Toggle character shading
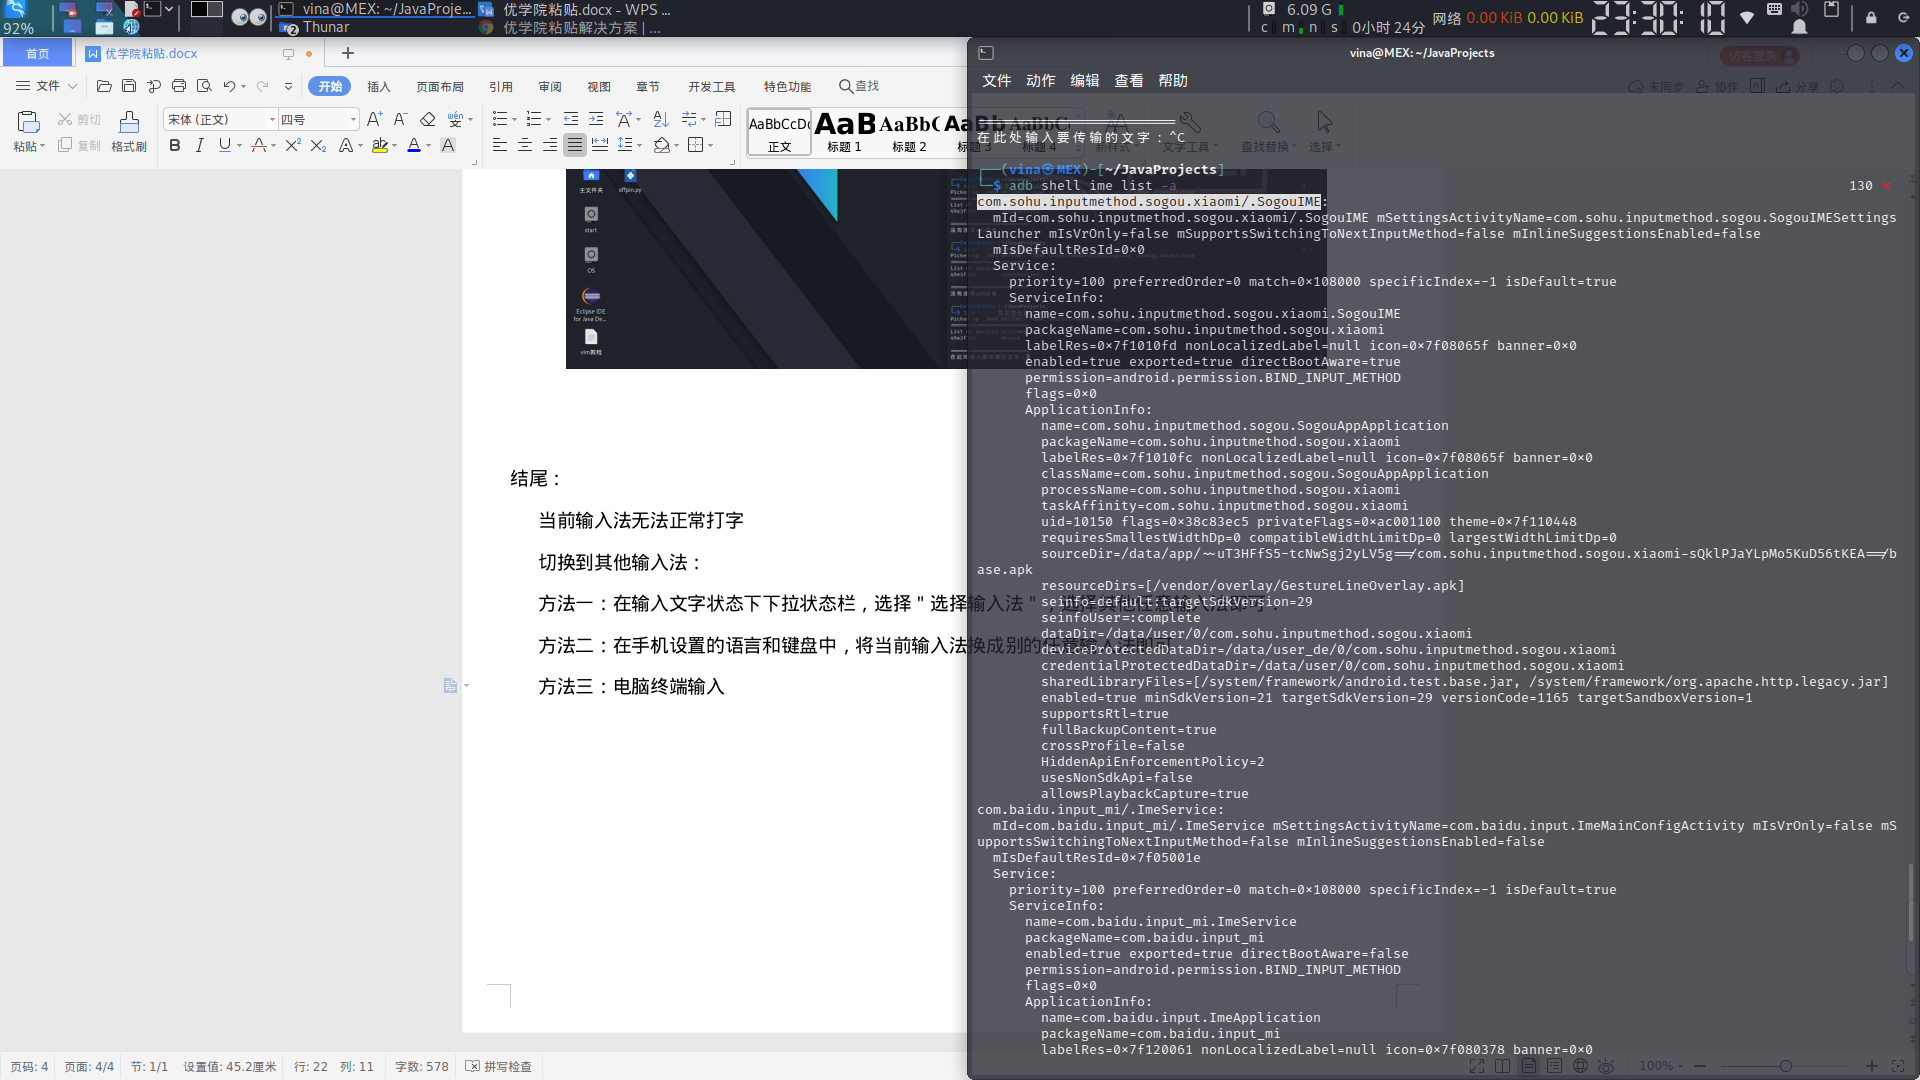Viewport: 1920px width, 1080px height. [448, 145]
